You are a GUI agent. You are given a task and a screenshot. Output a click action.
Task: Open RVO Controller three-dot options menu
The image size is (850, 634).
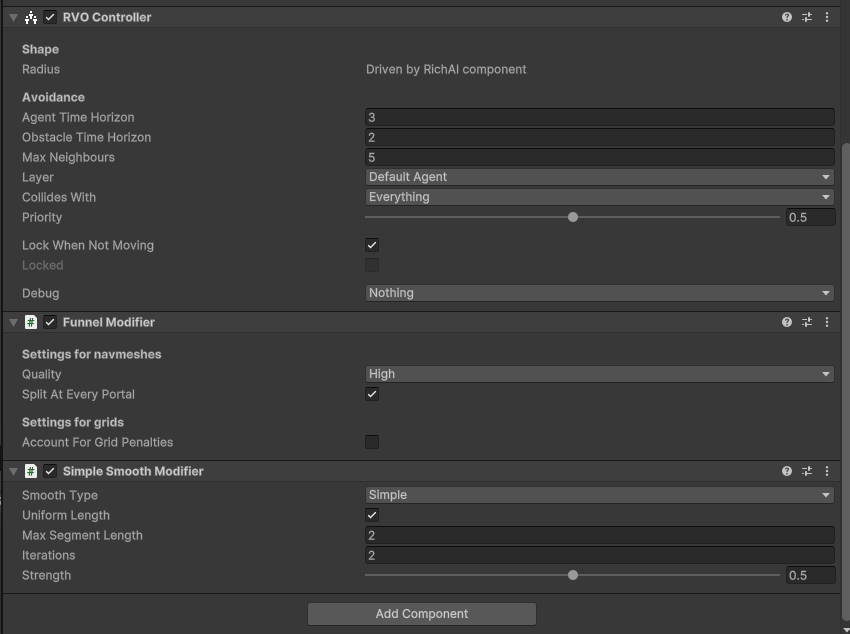[827, 17]
